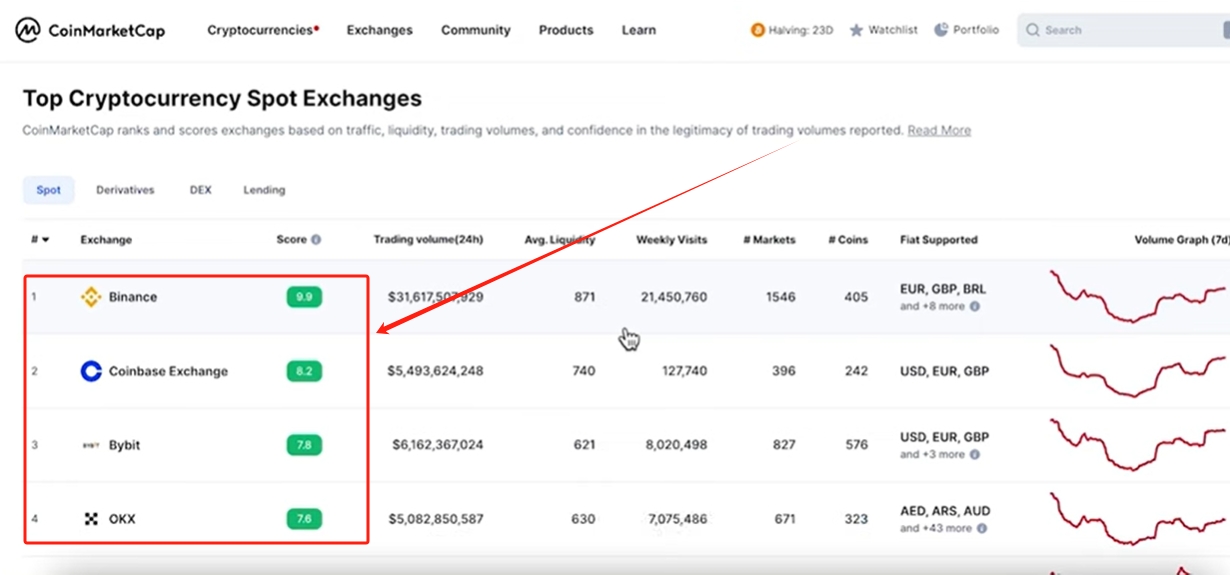The width and height of the screenshot is (1230, 575).
Task: Click OKX's volume $5,082,850,587
Action: [x=436, y=519]
